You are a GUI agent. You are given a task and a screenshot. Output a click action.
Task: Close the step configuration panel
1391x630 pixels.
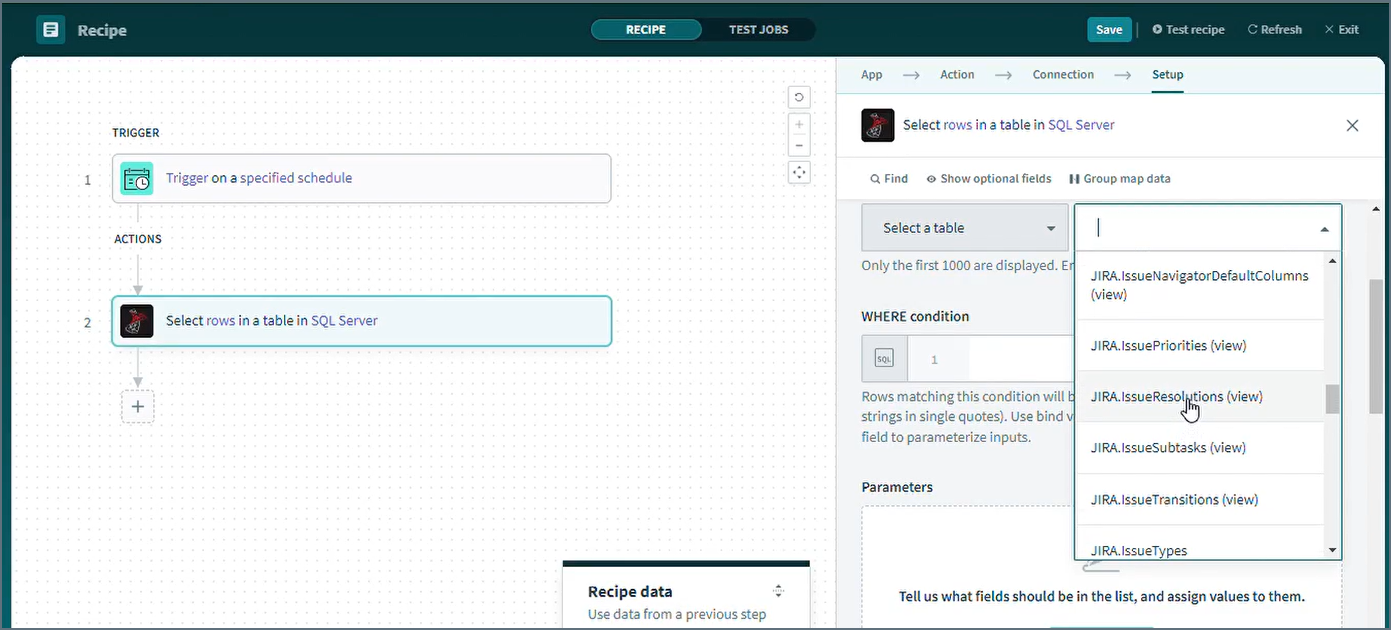pos(1352,126)
